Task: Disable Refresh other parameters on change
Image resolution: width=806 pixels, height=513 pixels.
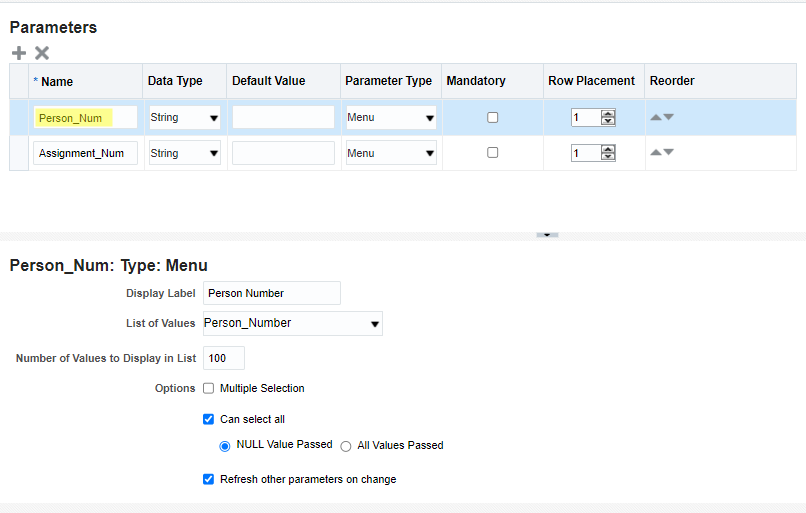Action: click(209, 479)
